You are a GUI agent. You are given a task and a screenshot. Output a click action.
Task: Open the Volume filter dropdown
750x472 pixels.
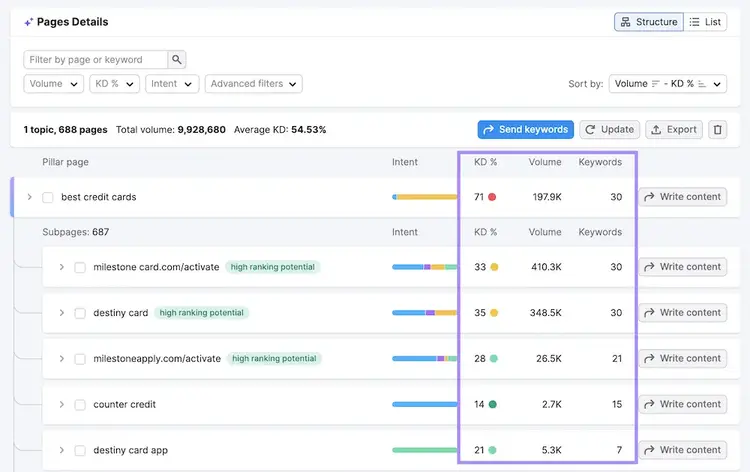(x=54, y=84)
